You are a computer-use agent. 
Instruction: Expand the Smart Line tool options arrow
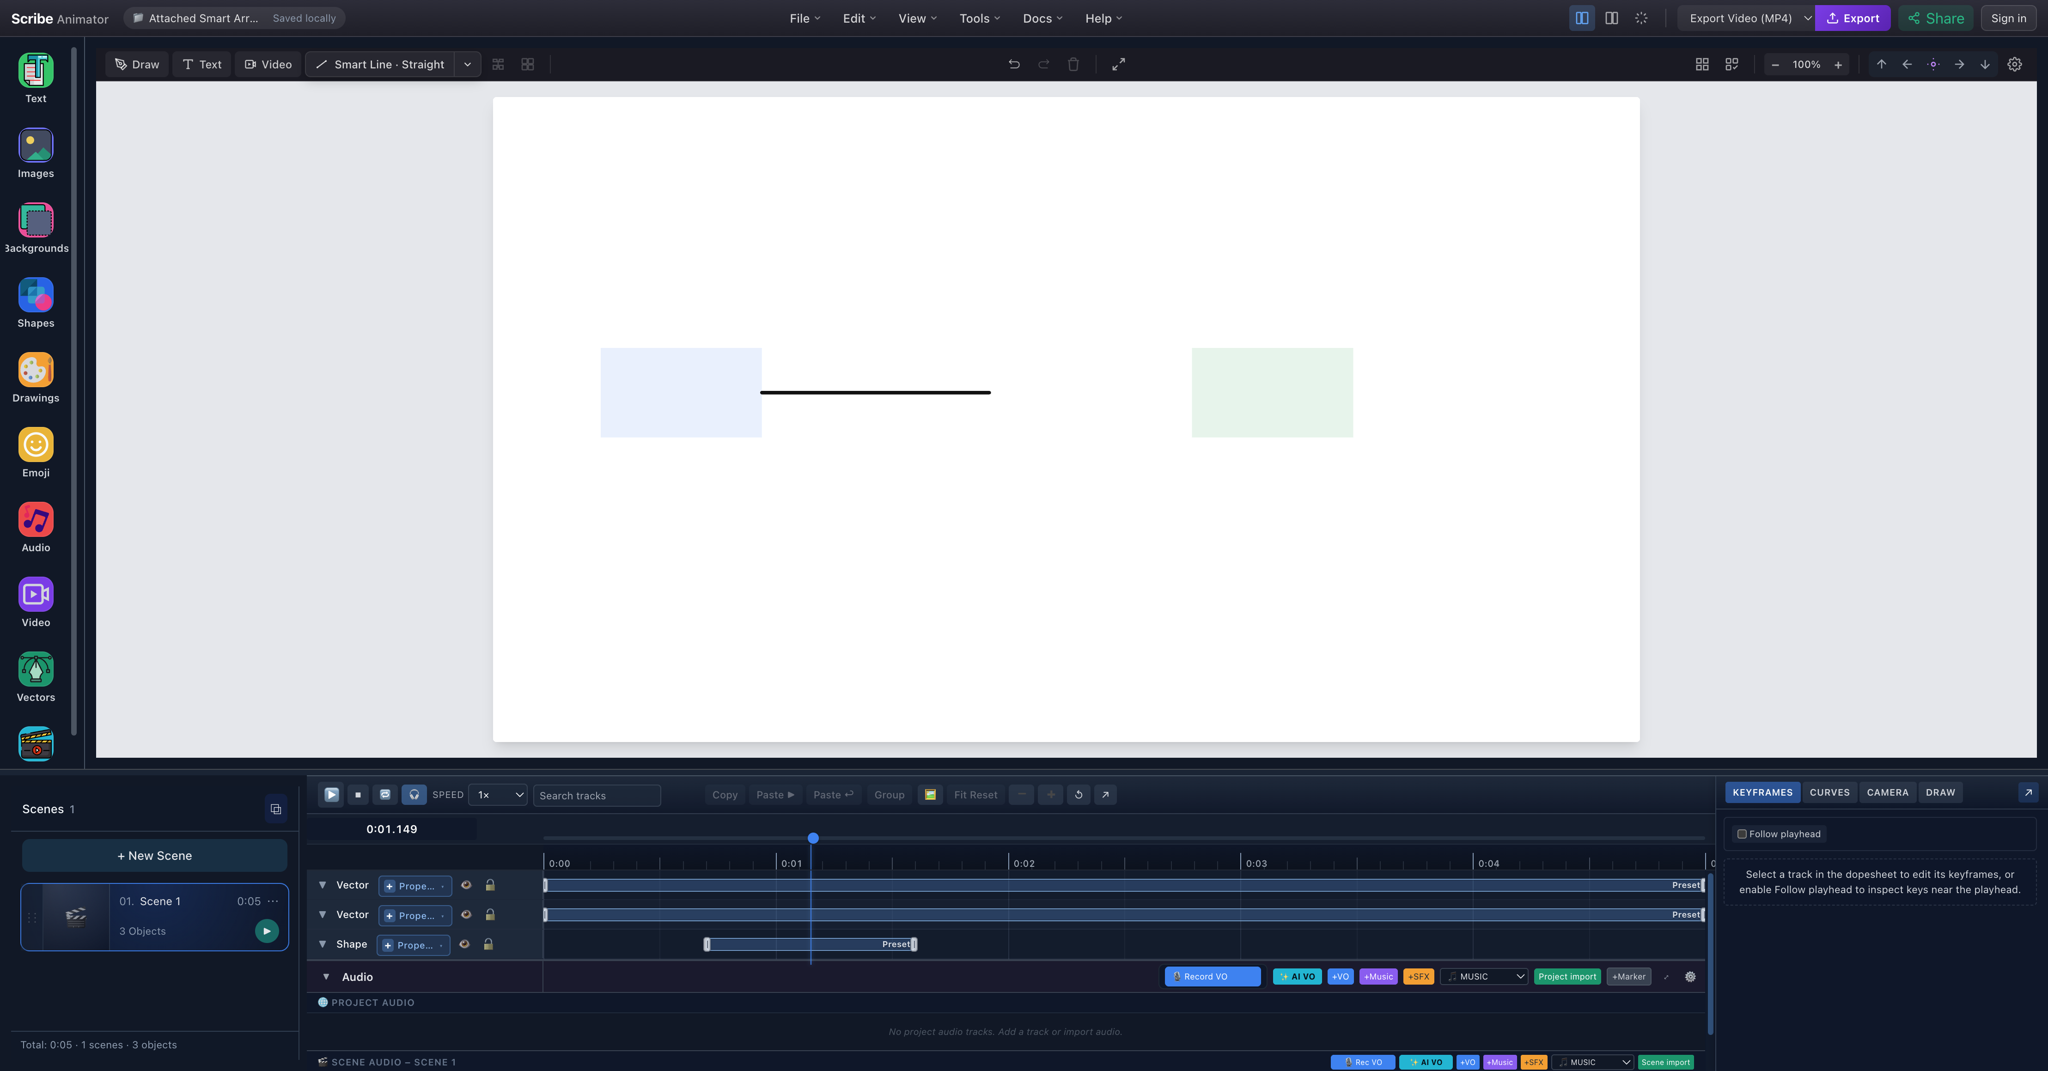click(467, 64)
